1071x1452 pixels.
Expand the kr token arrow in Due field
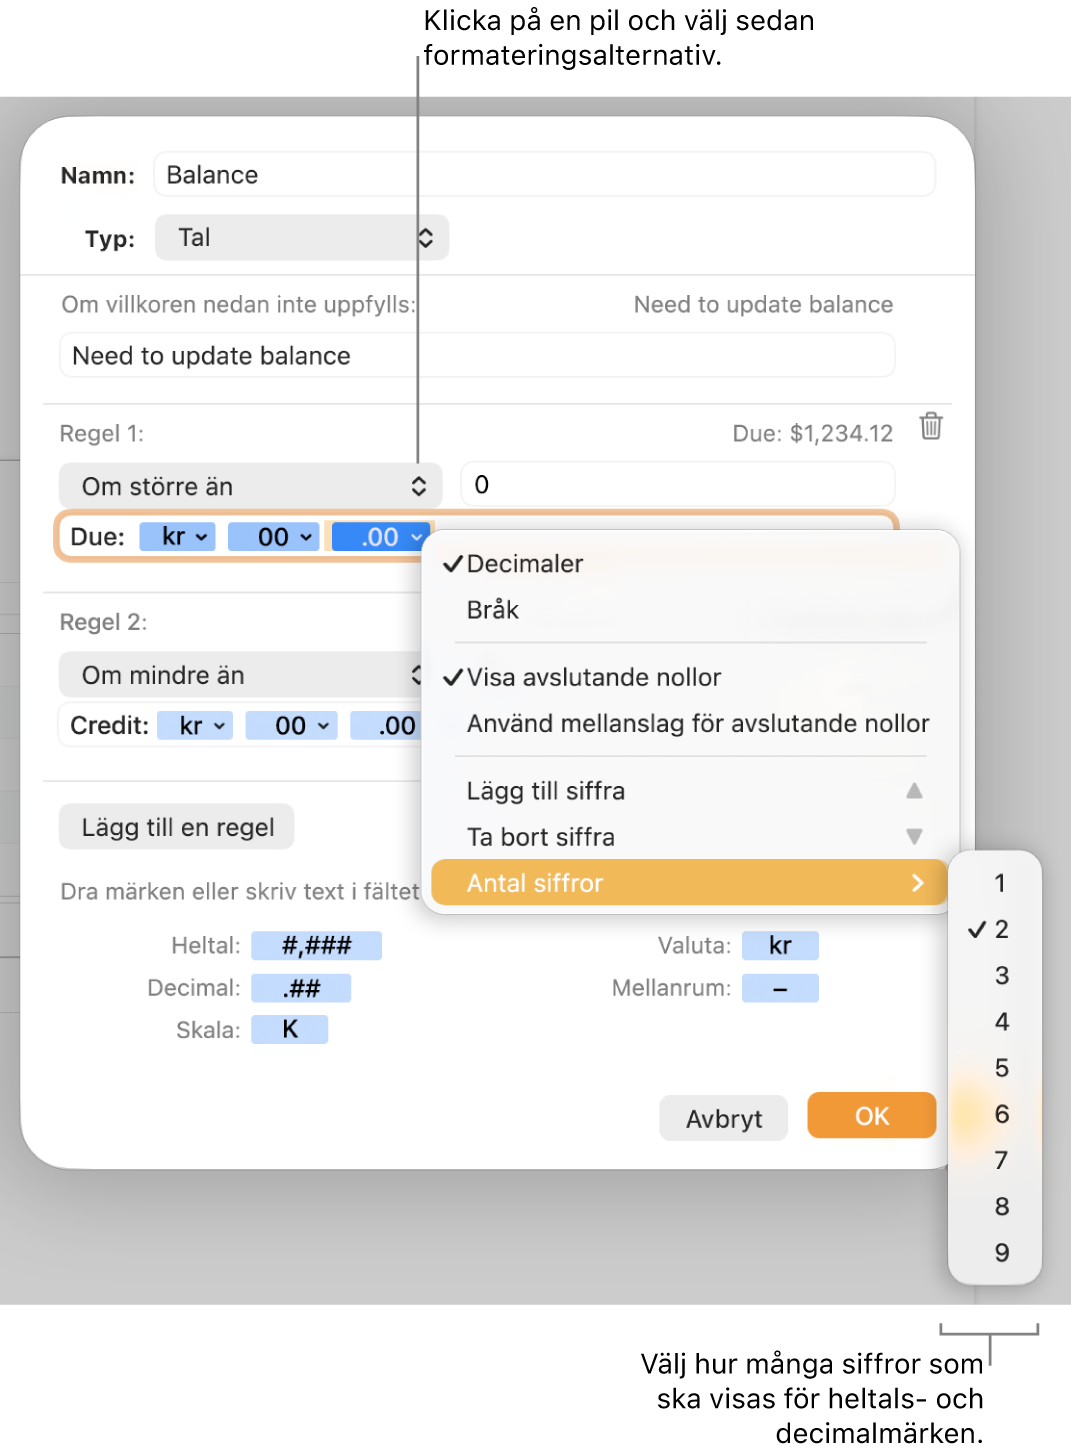click(201, 537)
